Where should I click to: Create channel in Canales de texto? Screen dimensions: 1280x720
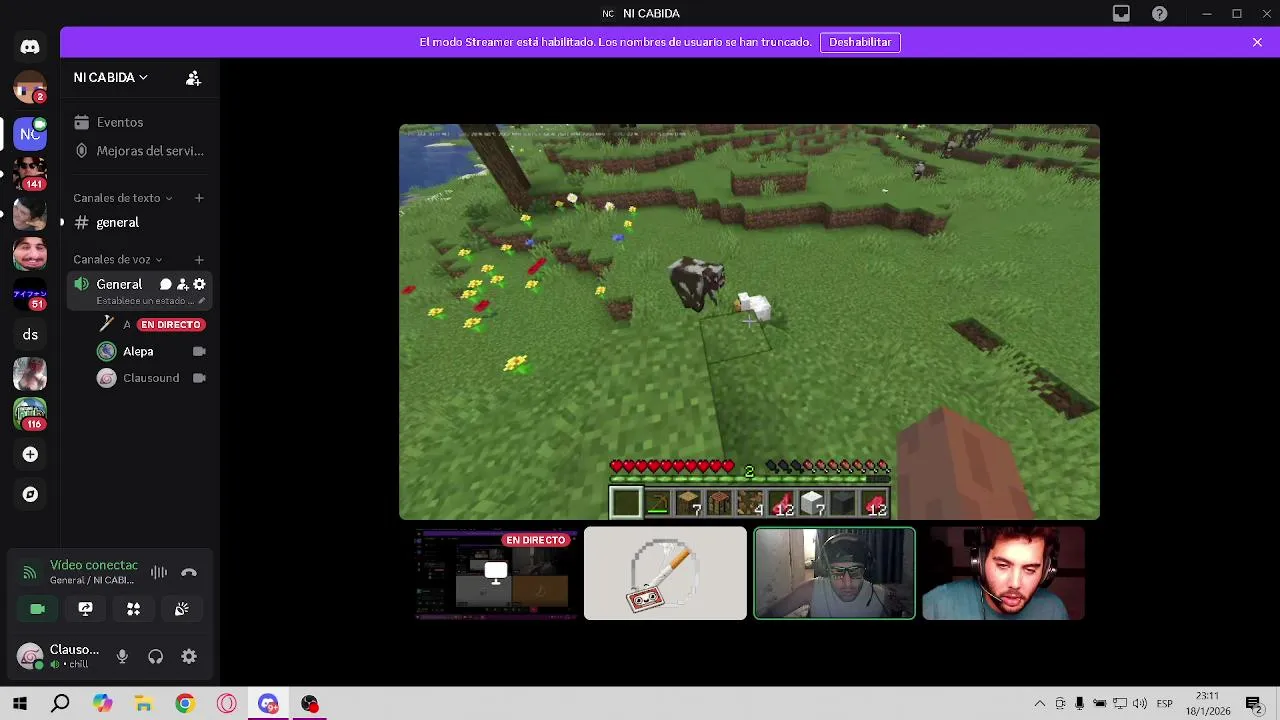[x=199, y=198]
